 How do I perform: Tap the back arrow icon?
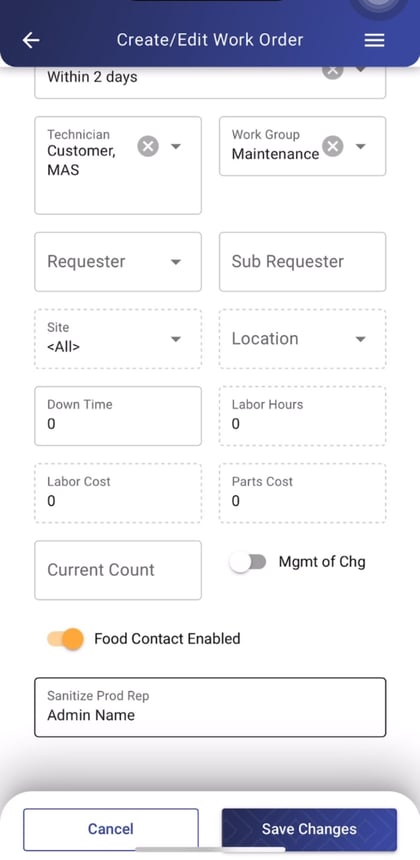31,40
